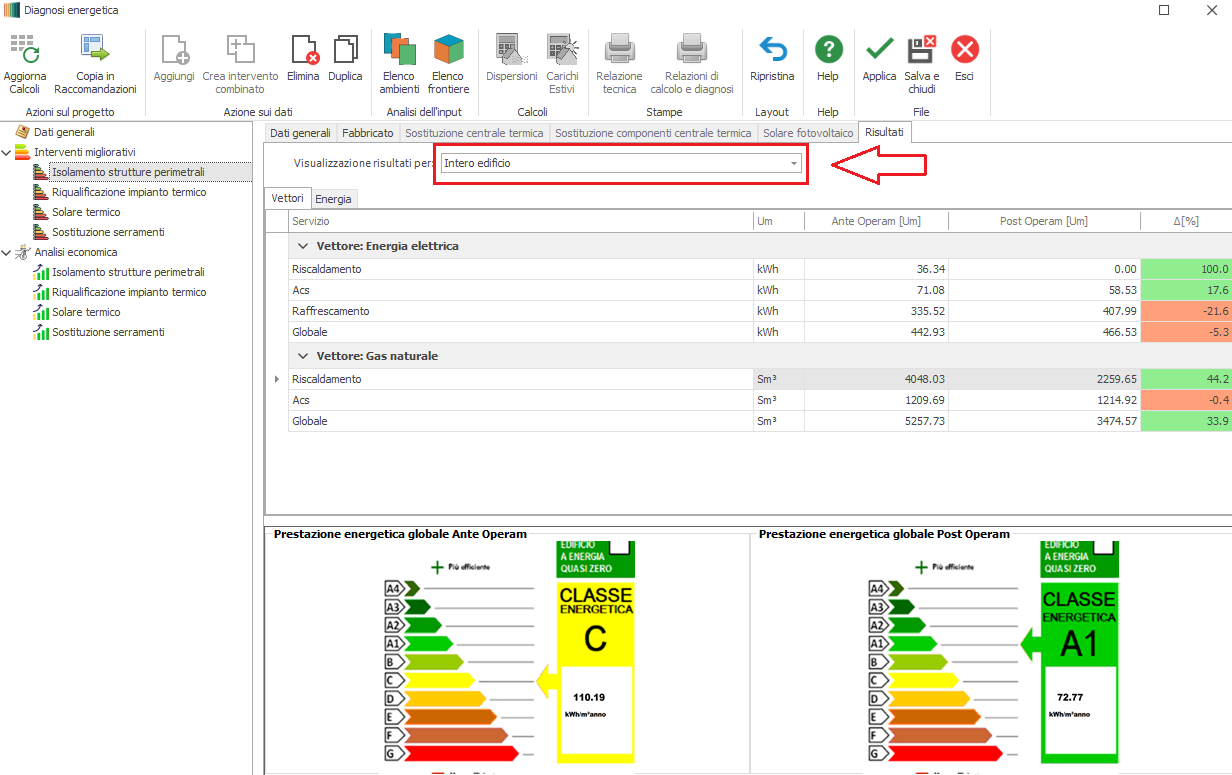Open Elenco ambienti list
Image resolution: width=1232 pixels, height=775 pixels.
[x=399, y=50]
